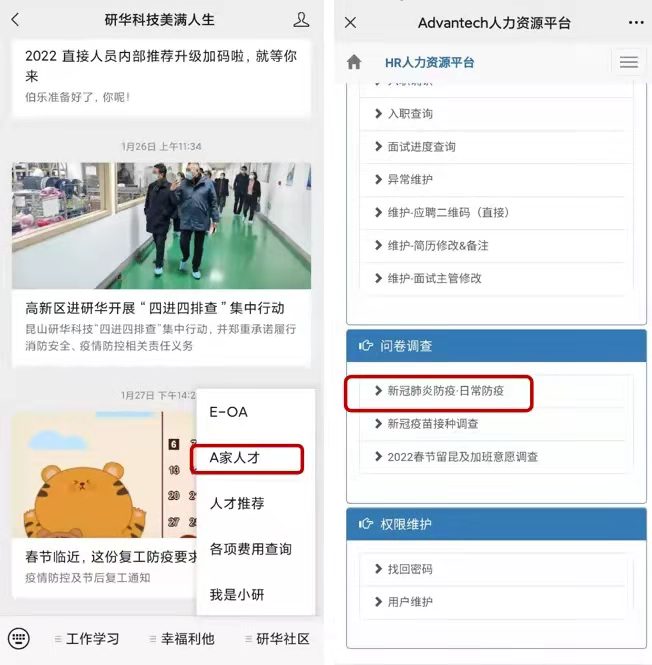Open the hamburger menu icon on the HR platform
Viewport: 652px width, 665px height.
tap(629, 62)
